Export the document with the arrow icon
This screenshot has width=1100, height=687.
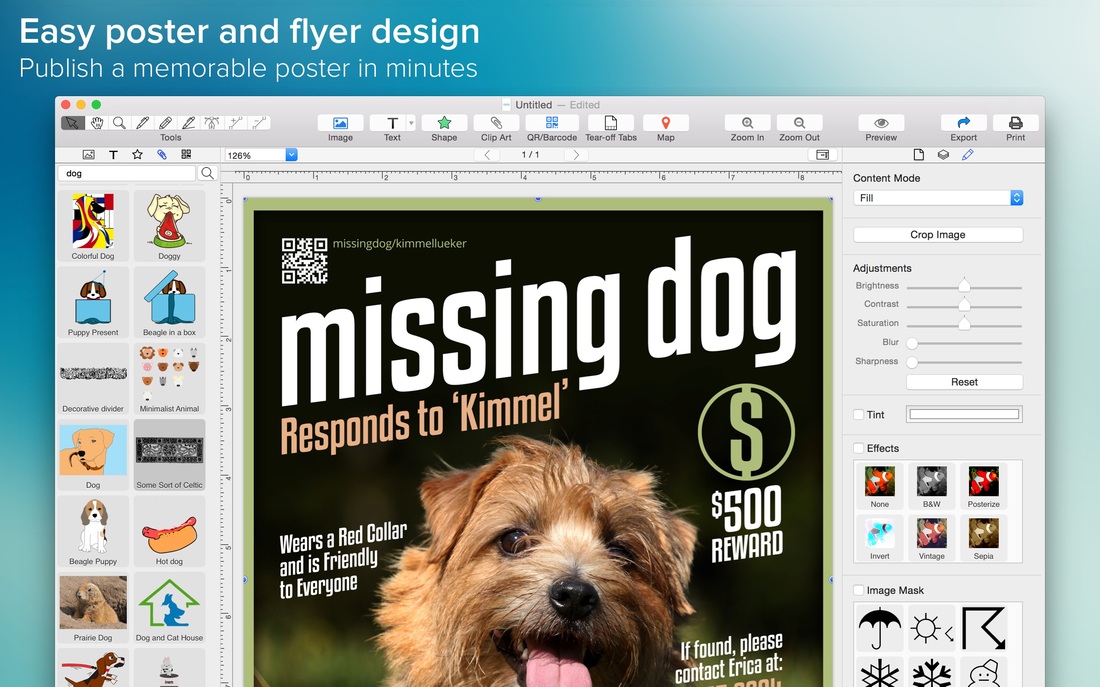coord(963,123)
